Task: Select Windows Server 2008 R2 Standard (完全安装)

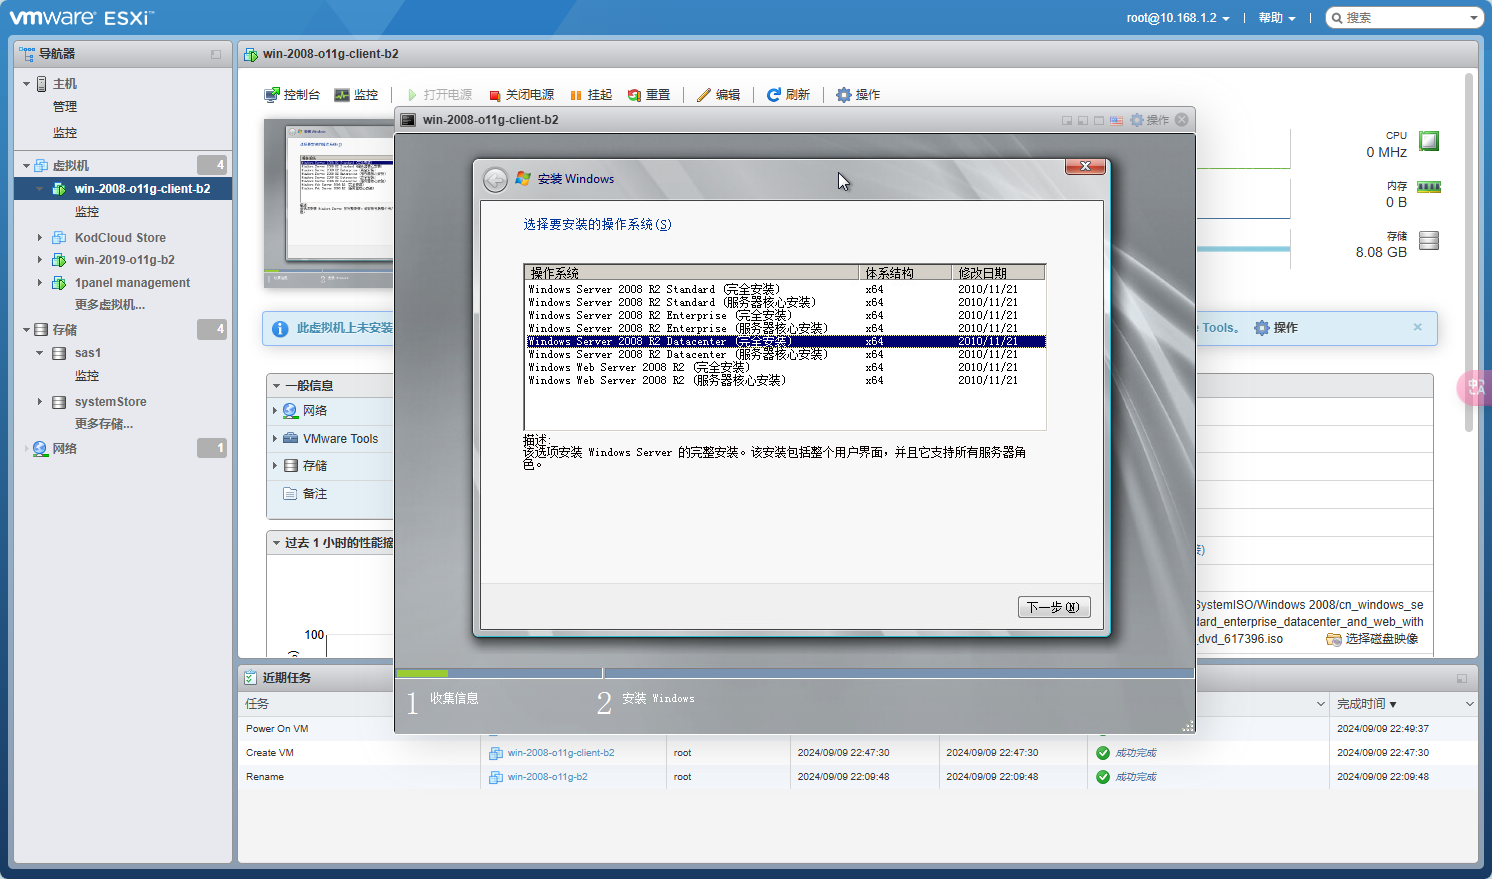Action: click(785, 290)
